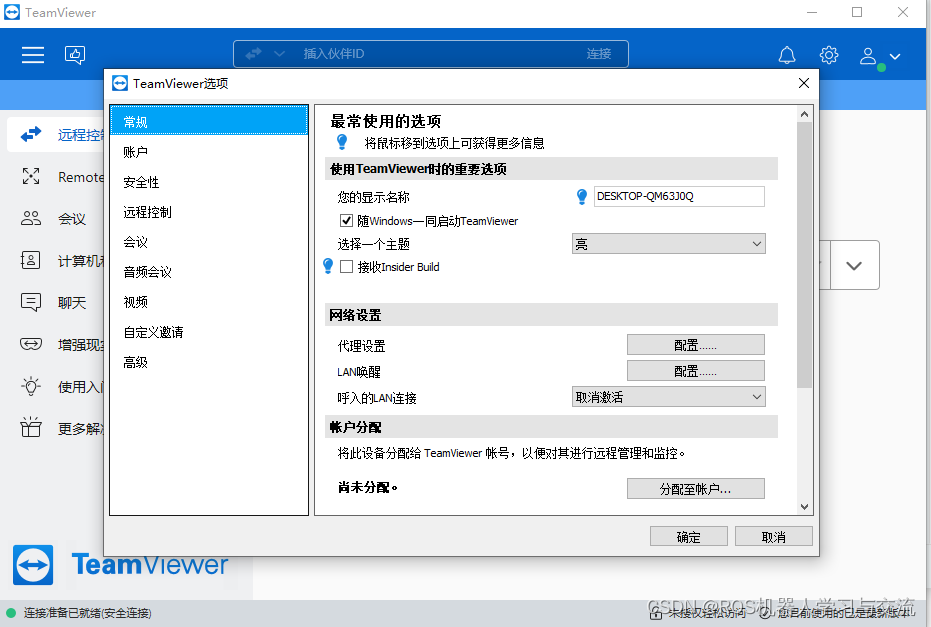931x627 pixels.
Task: Click the 您的显示名称 input field
Action: tap(679, 197)
